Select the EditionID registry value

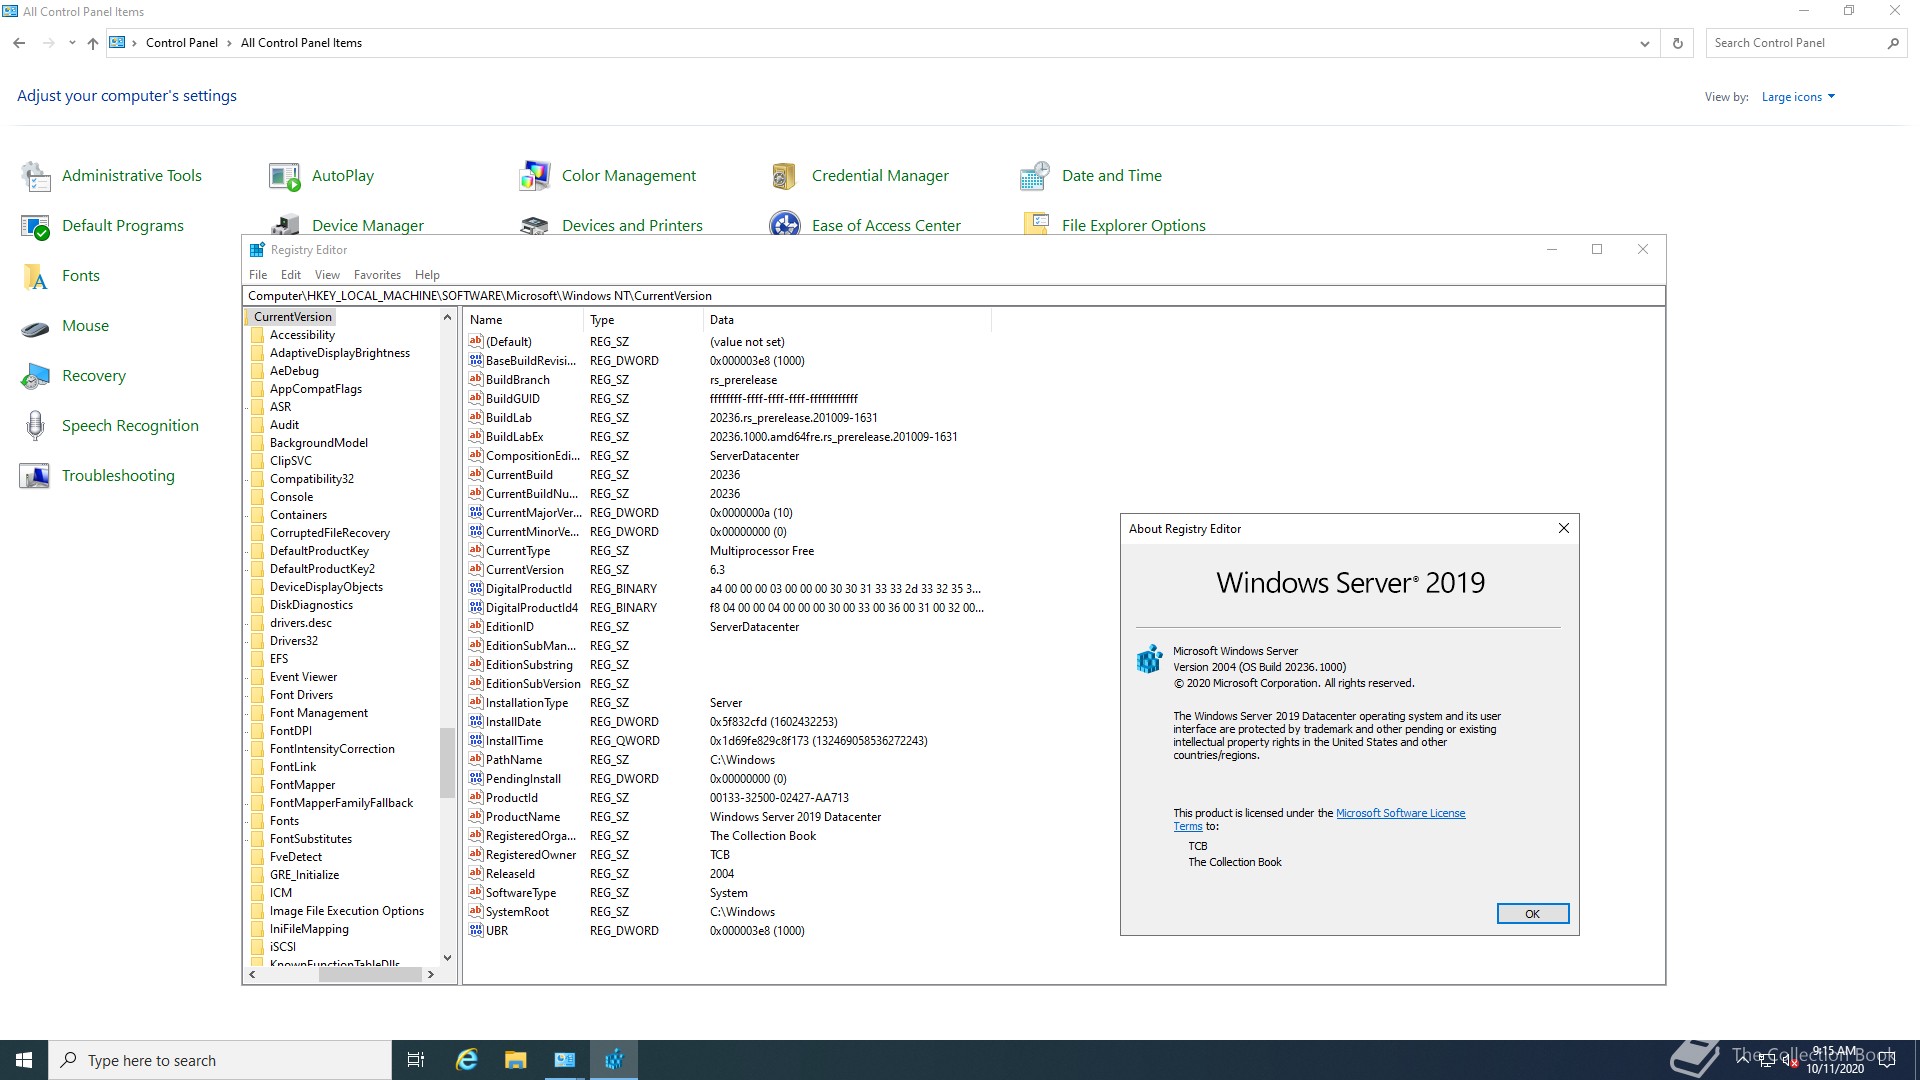click(x=509, y=627)
